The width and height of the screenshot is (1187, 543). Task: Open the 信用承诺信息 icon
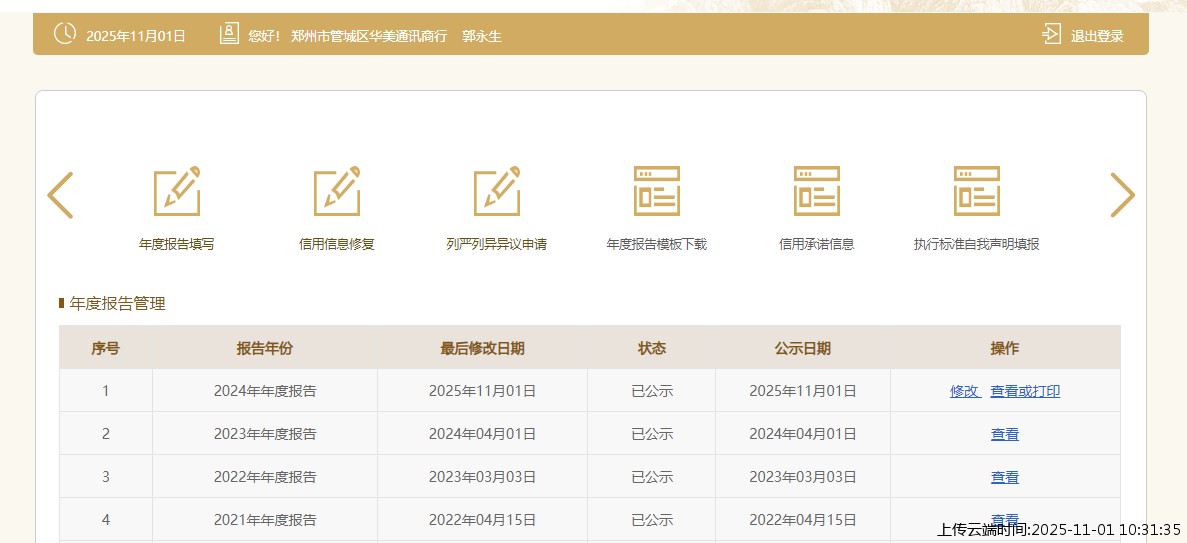(817, 191)
